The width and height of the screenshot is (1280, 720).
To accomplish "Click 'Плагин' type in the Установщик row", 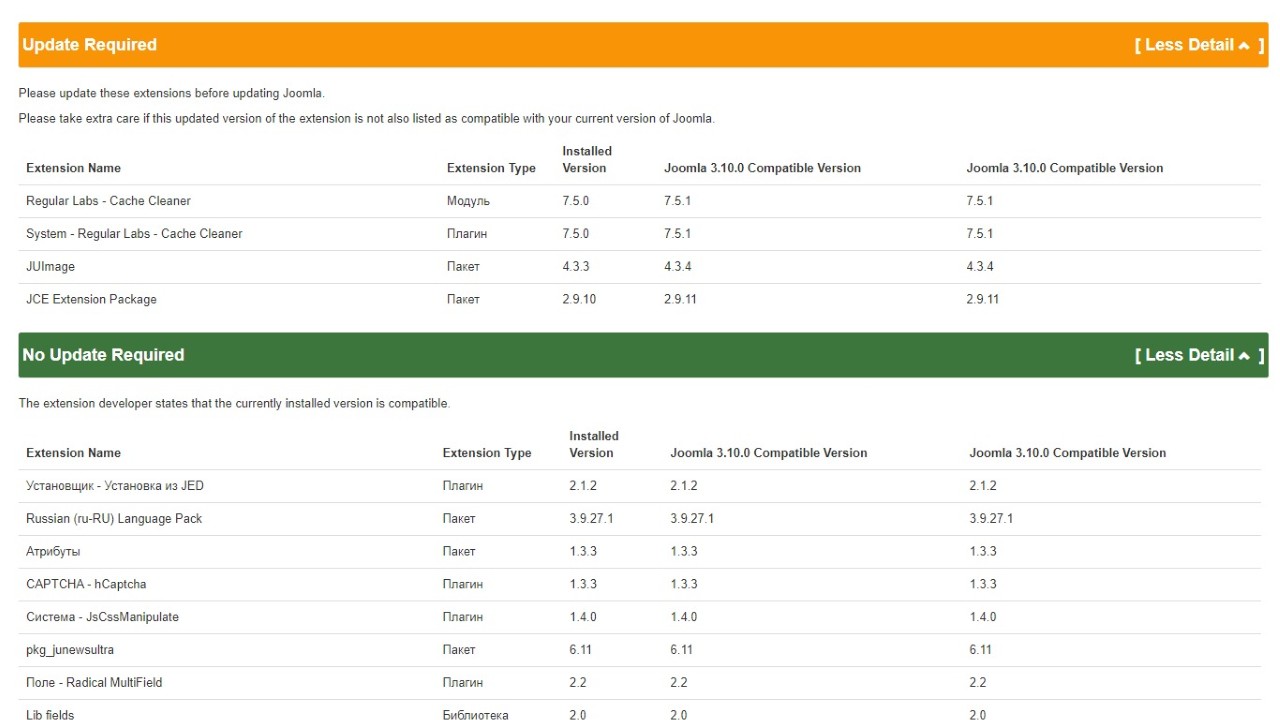I will click(x=463, y=486).
